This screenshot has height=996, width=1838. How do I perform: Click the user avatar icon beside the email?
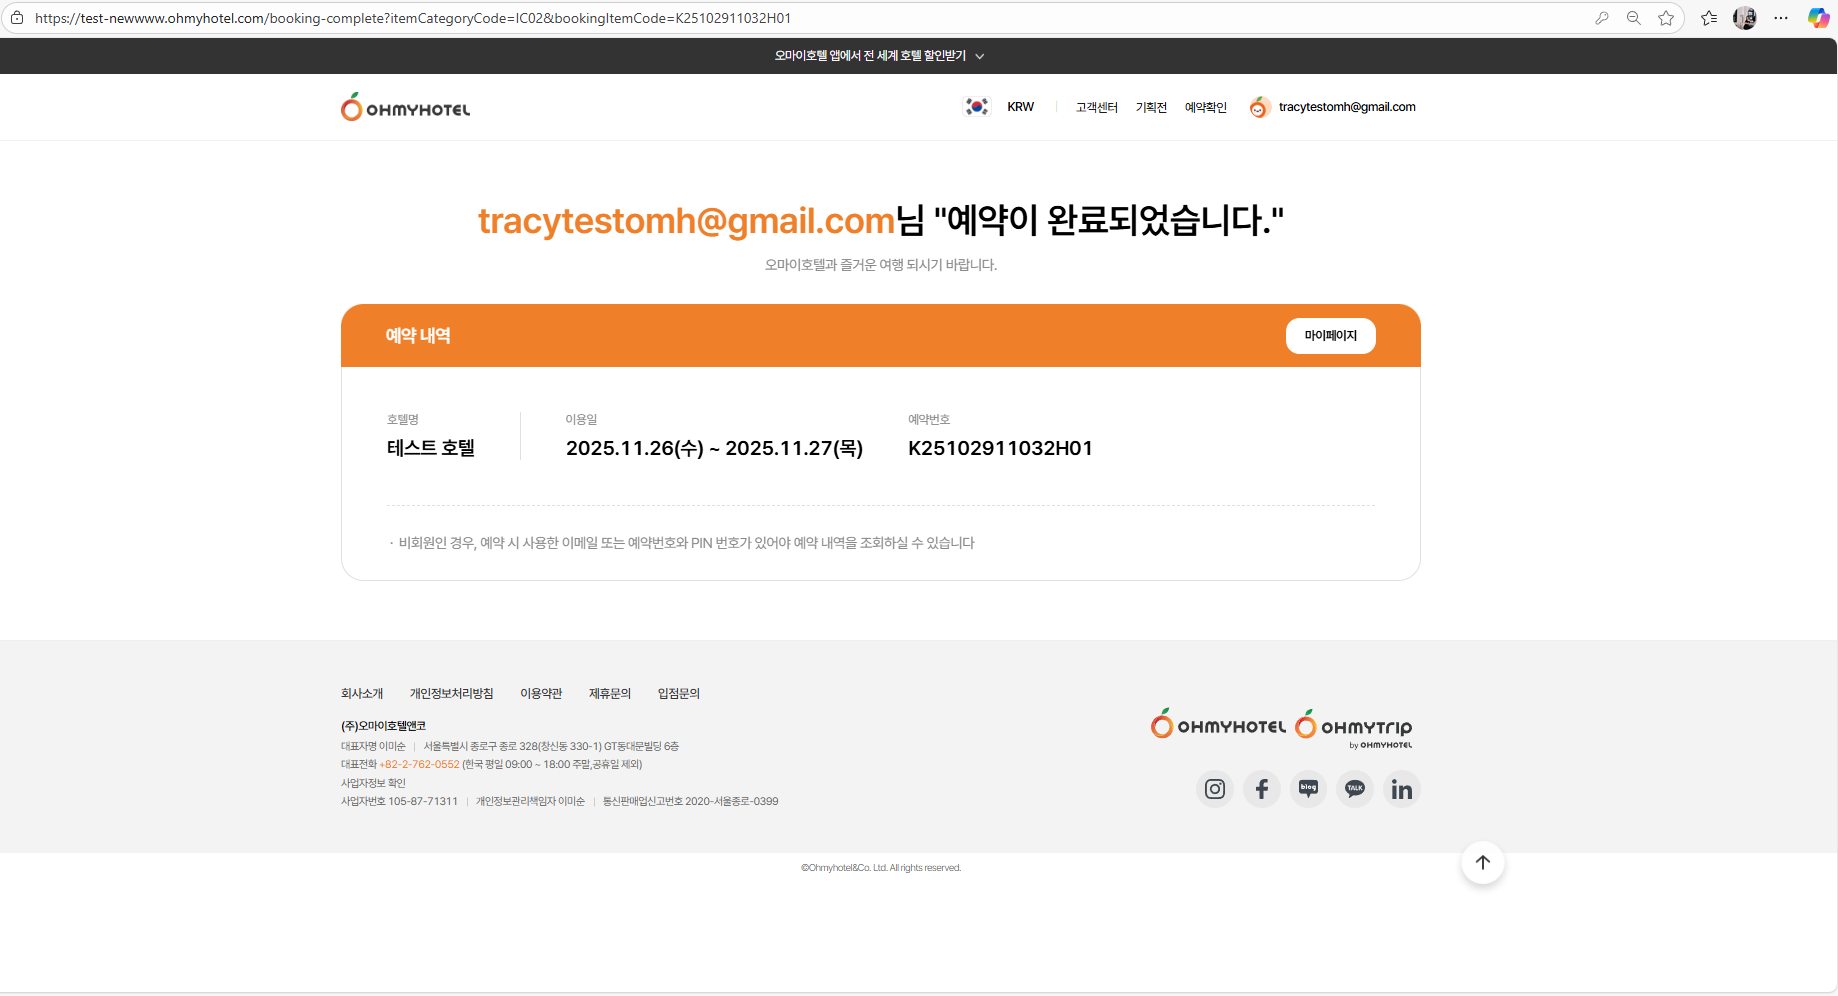[x=1259, y=107]
